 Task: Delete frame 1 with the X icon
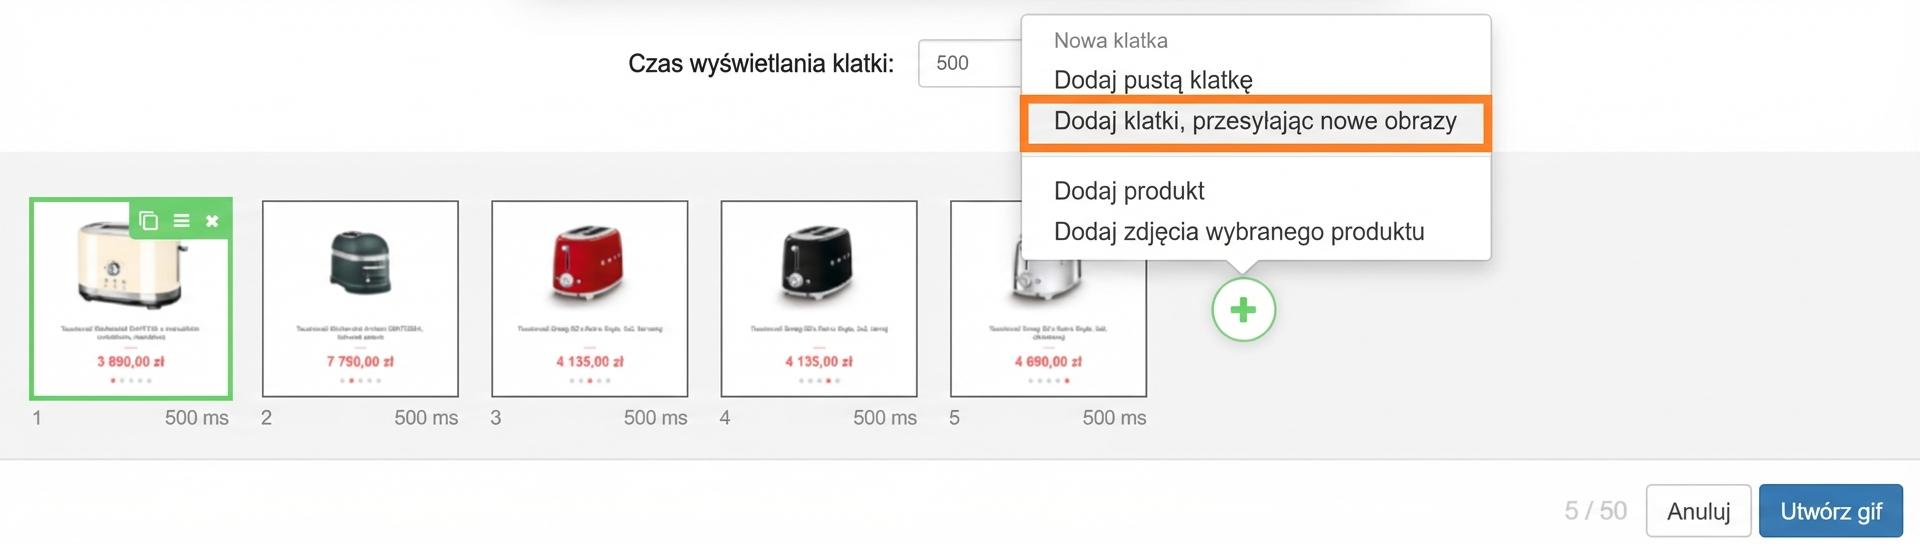pos(212,221)
